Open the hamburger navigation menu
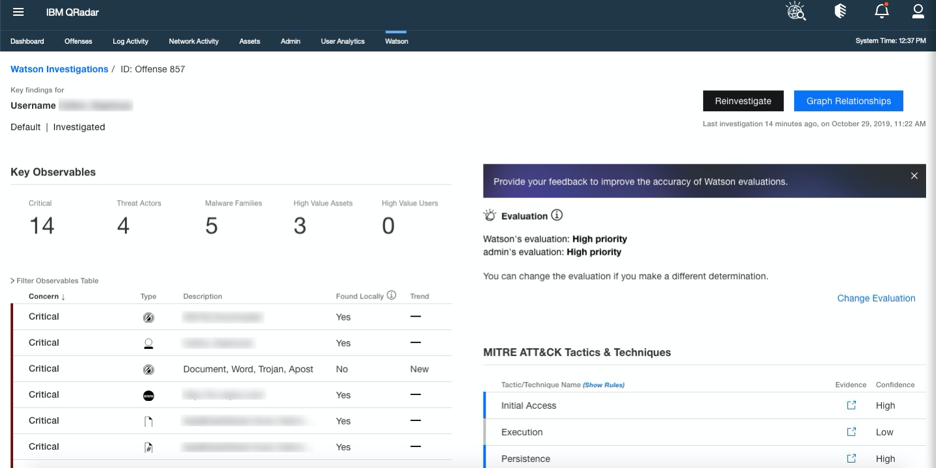936x468 pixels. point(19,12)
